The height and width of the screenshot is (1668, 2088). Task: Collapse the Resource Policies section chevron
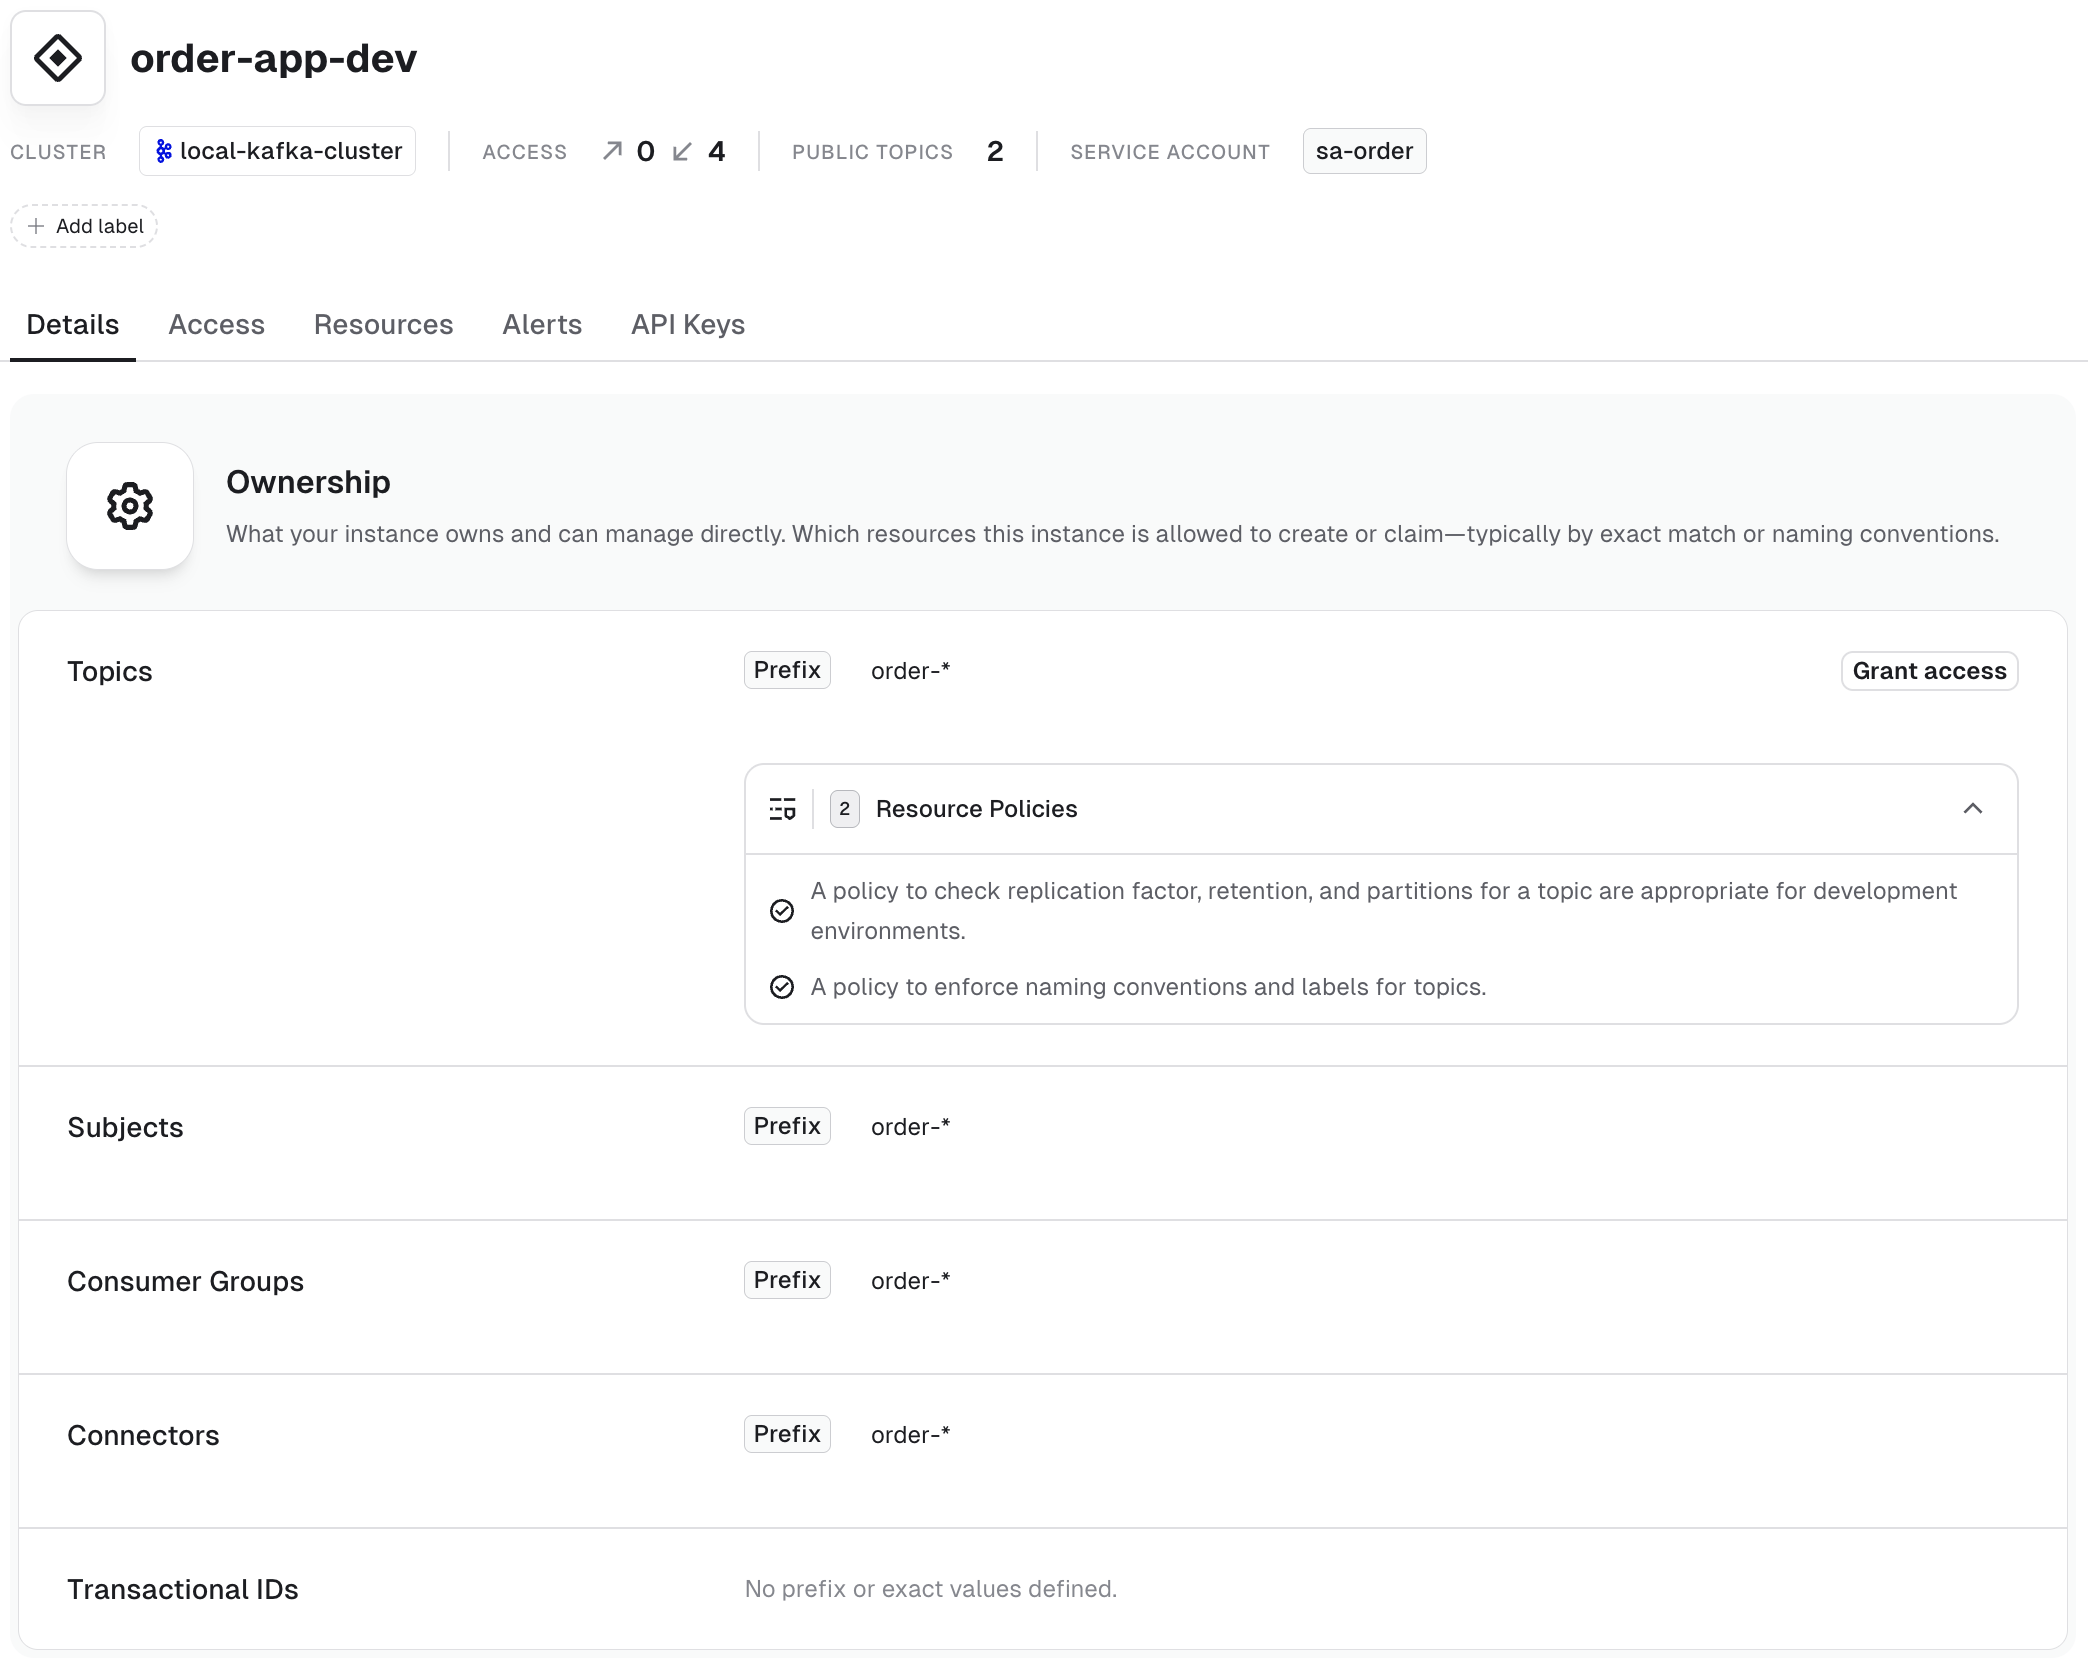1972,809
